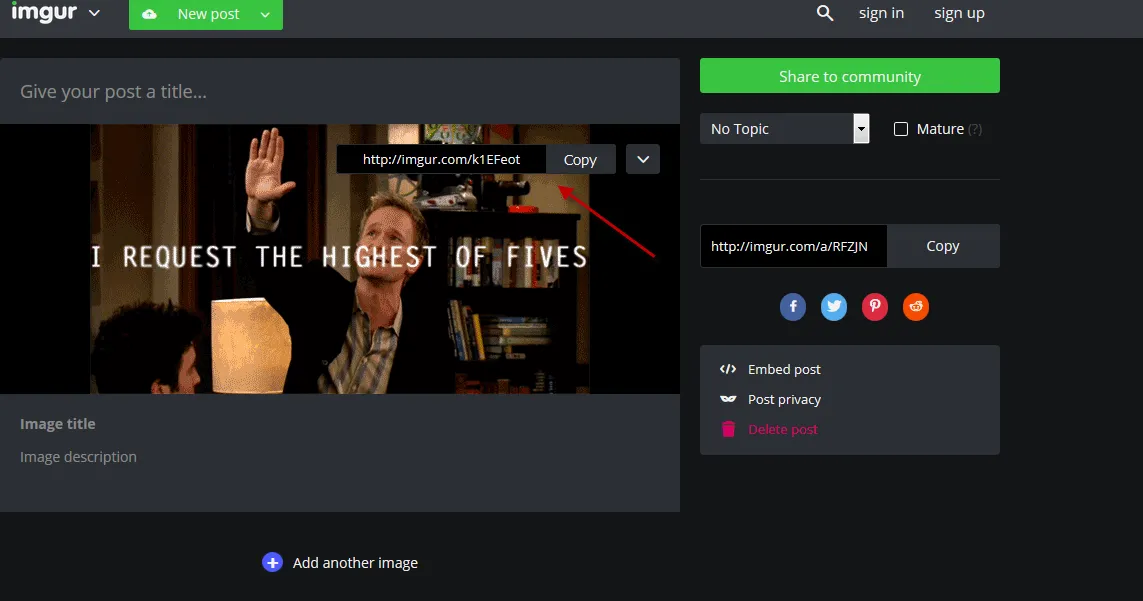
Task: Click the Image title field
Action: click(x=58, y=424)
